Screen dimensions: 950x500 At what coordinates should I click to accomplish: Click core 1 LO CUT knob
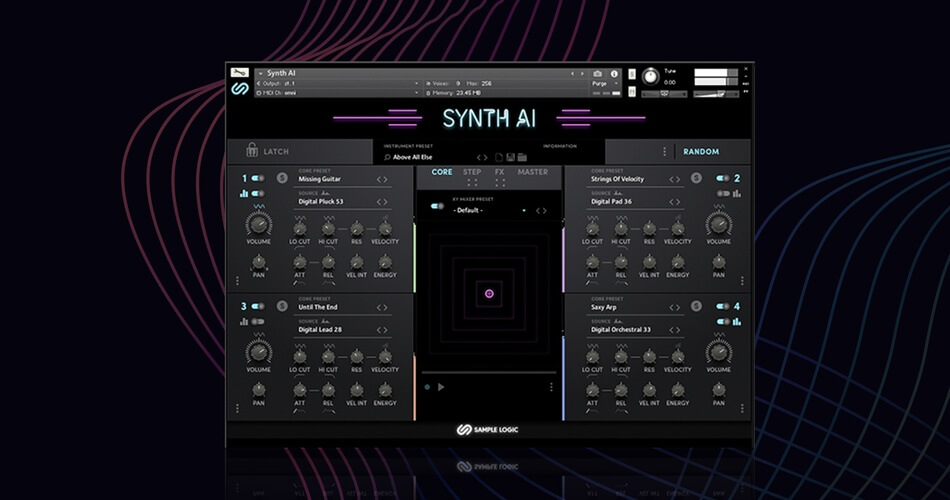(299, 229)
